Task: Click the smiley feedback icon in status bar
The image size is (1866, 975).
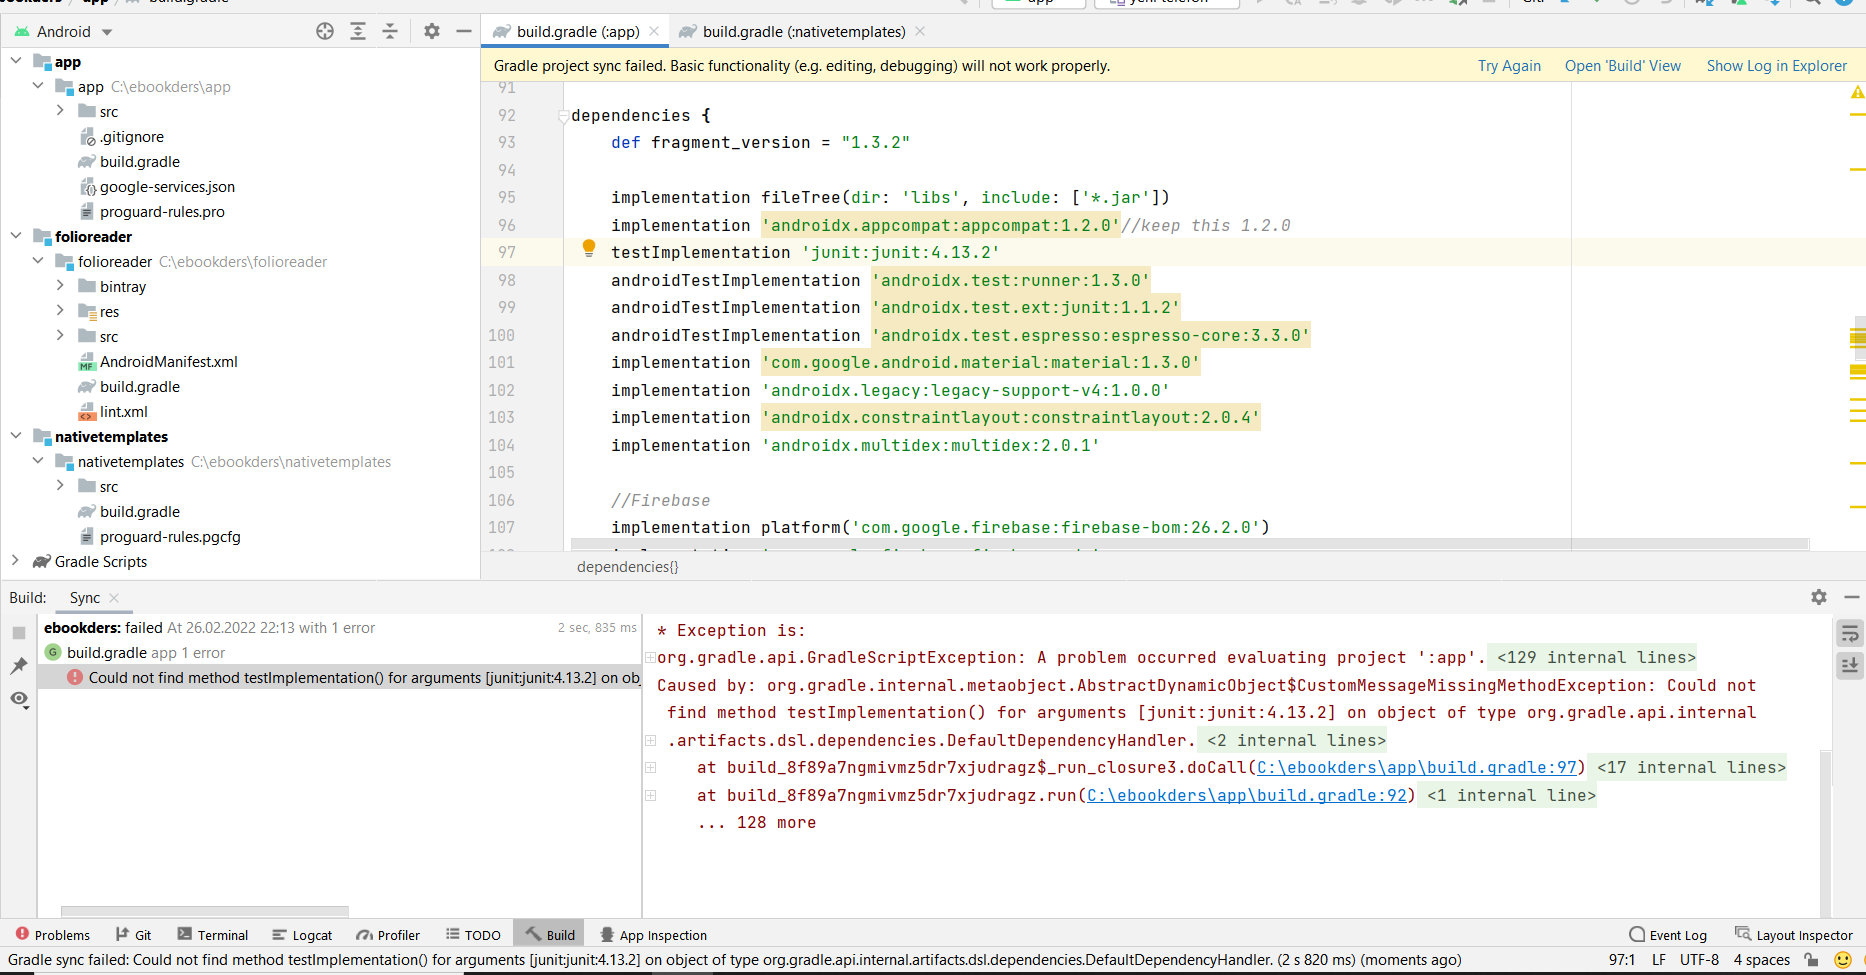Action: click(1843, 960)
